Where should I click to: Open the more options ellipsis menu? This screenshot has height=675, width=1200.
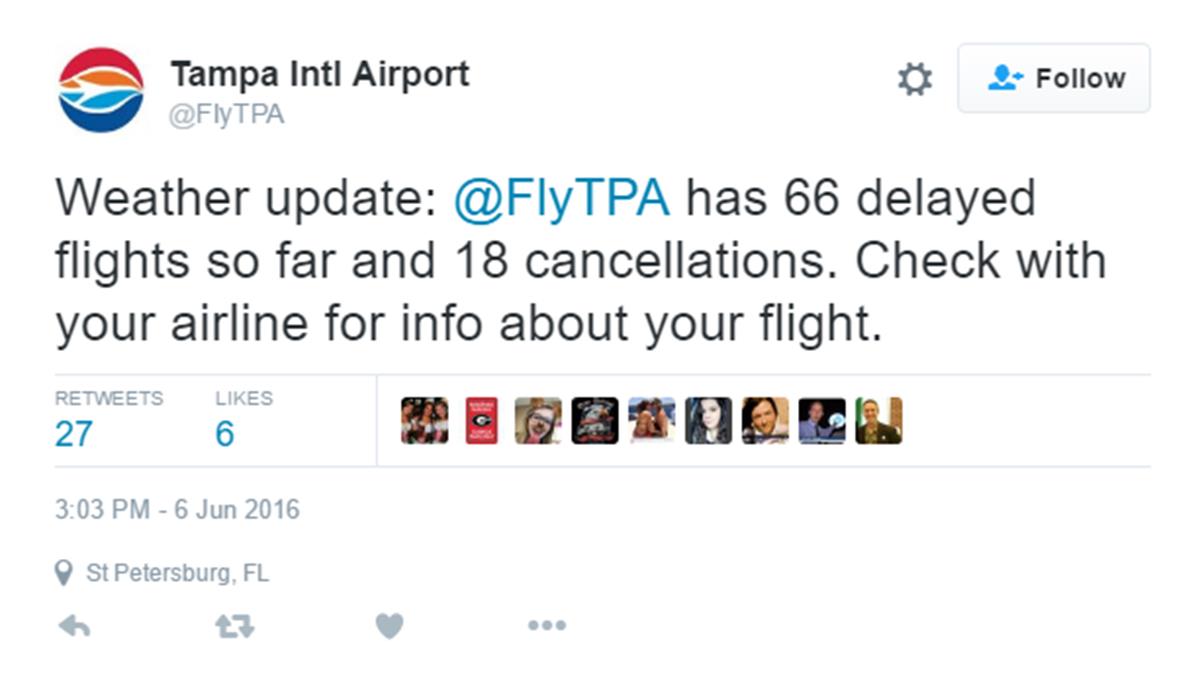pos(546,626)
